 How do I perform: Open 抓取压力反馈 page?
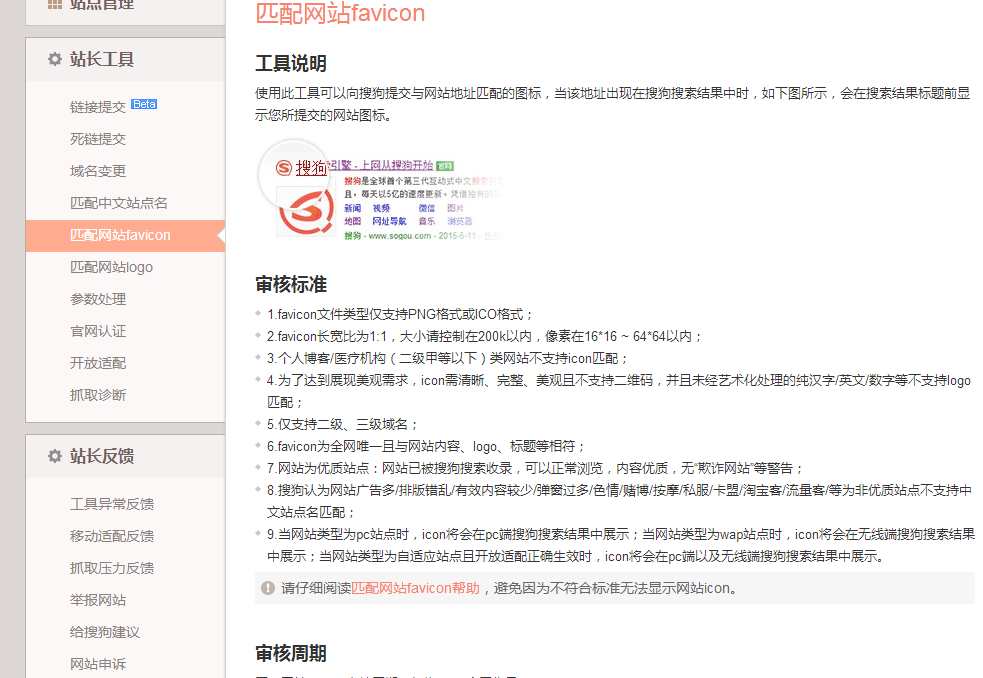(x=112, y=568)
